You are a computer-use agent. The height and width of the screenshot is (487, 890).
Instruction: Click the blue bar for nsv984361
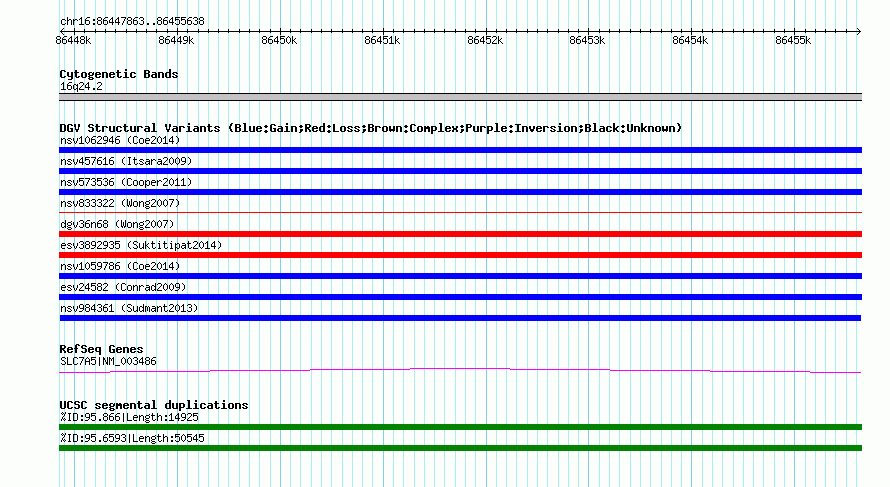click(x=460, y=318)
